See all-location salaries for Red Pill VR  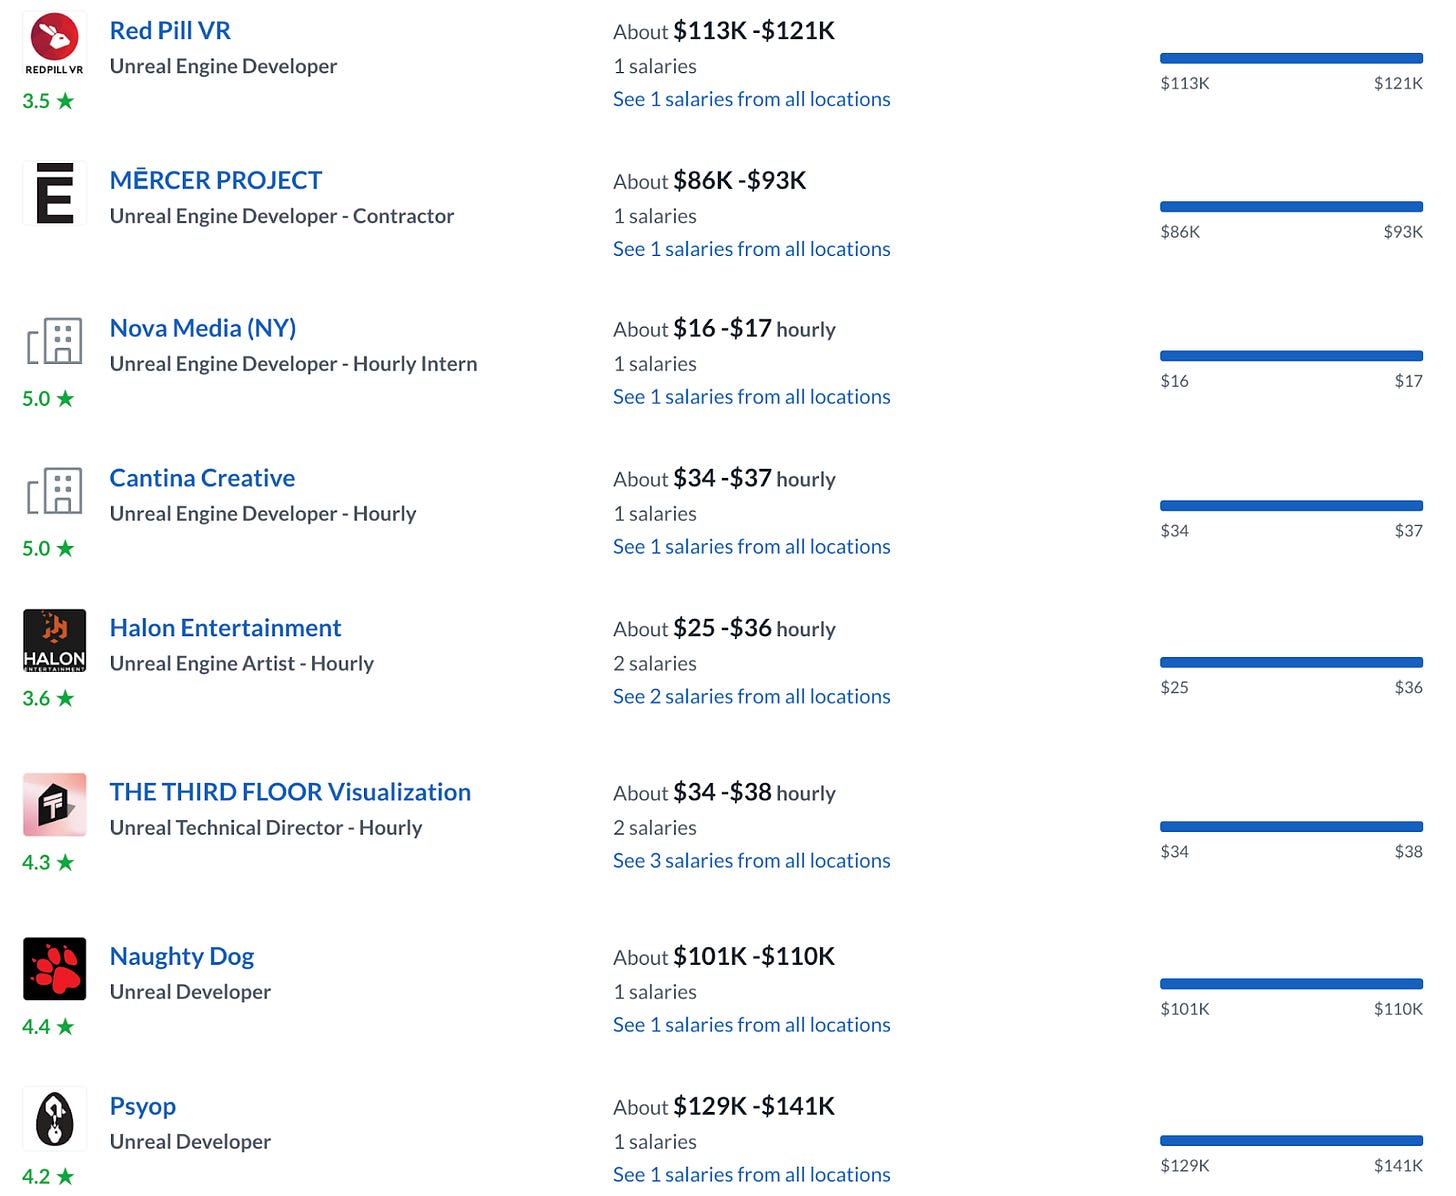[752, 99]
